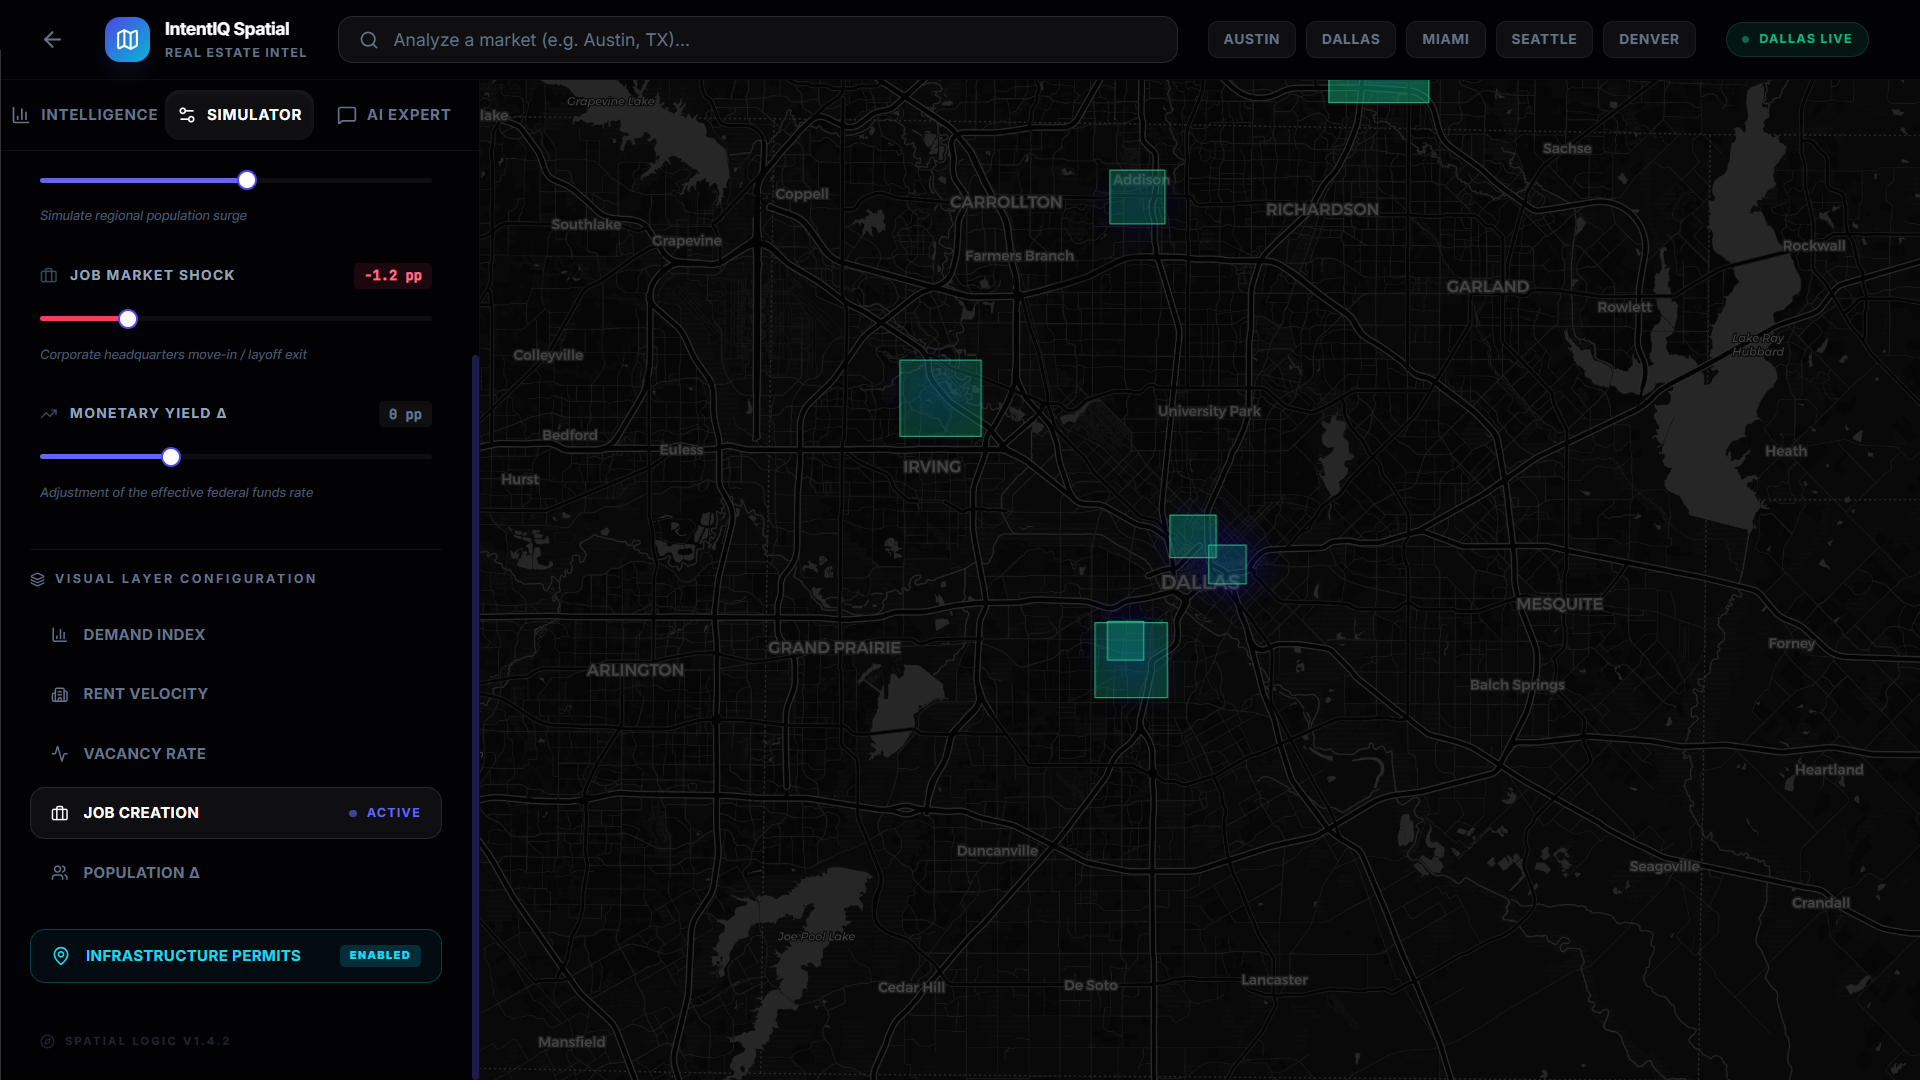Click the Monetary Yield slider thumb
Screen dimensions: 1920x1080
171,457
